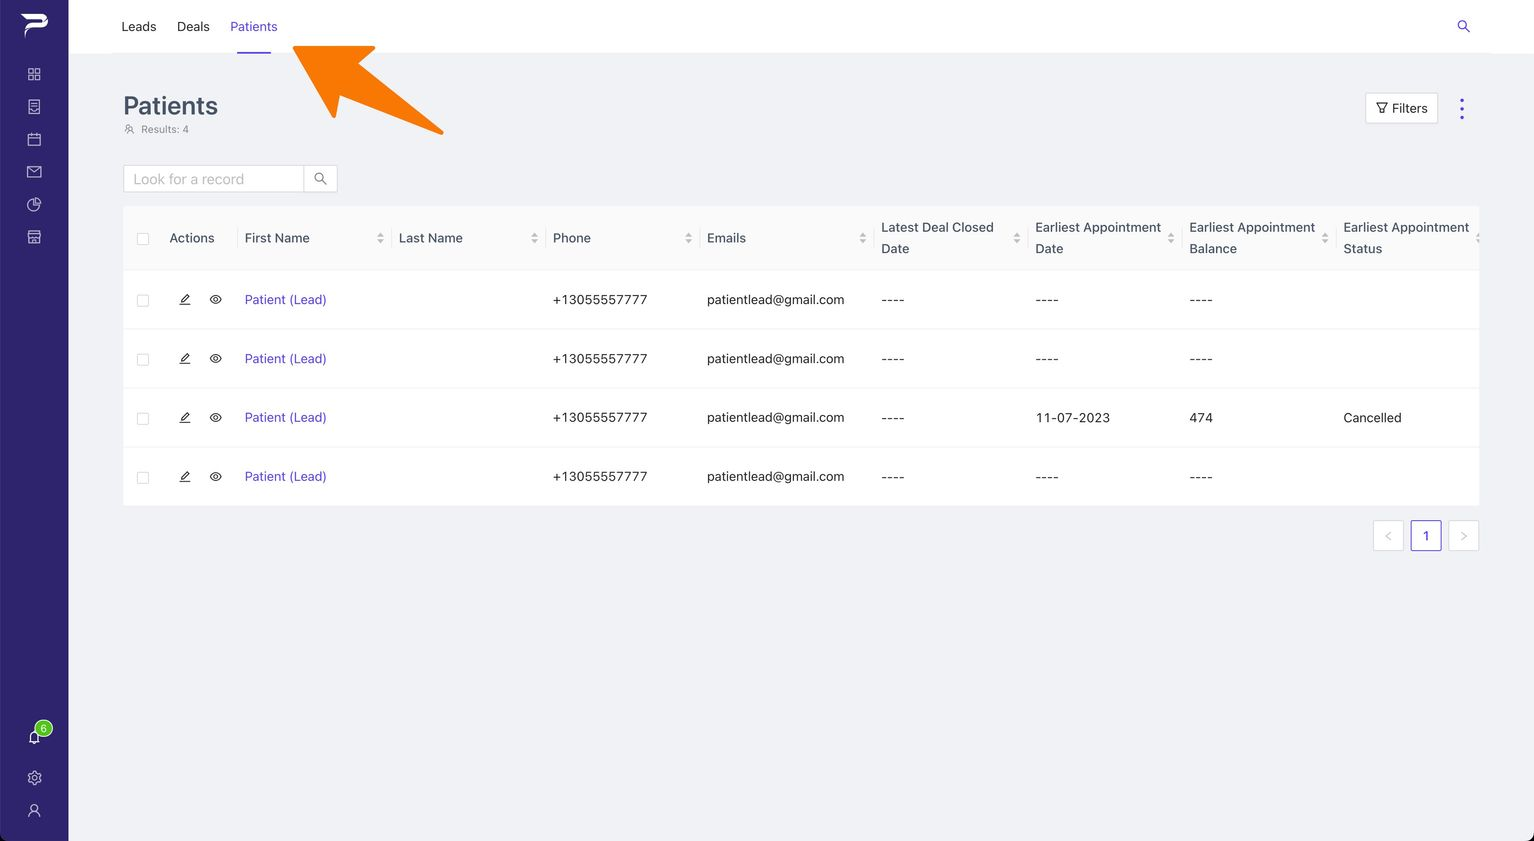Open the pie chart reports icon
The width and height of the screenshot is (1534, 841).
tap(34, 204)
